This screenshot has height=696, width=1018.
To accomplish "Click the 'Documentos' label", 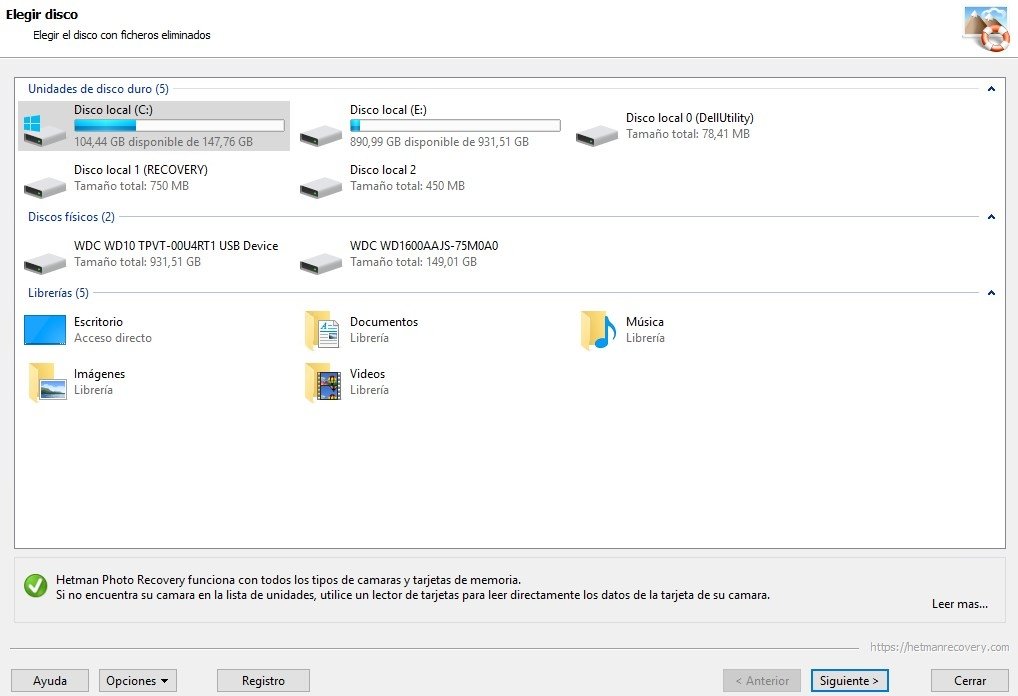I will (x=384, y=321).
